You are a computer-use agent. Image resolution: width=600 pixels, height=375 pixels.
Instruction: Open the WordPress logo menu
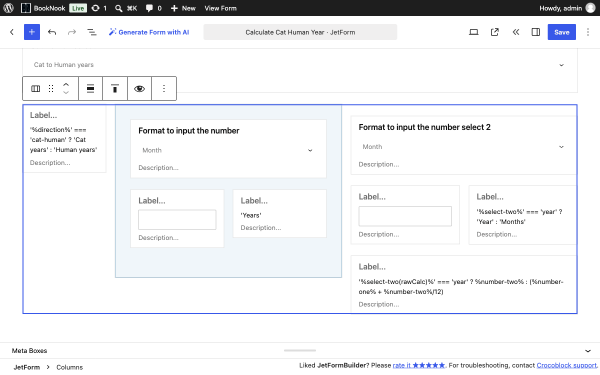[8, 8]
